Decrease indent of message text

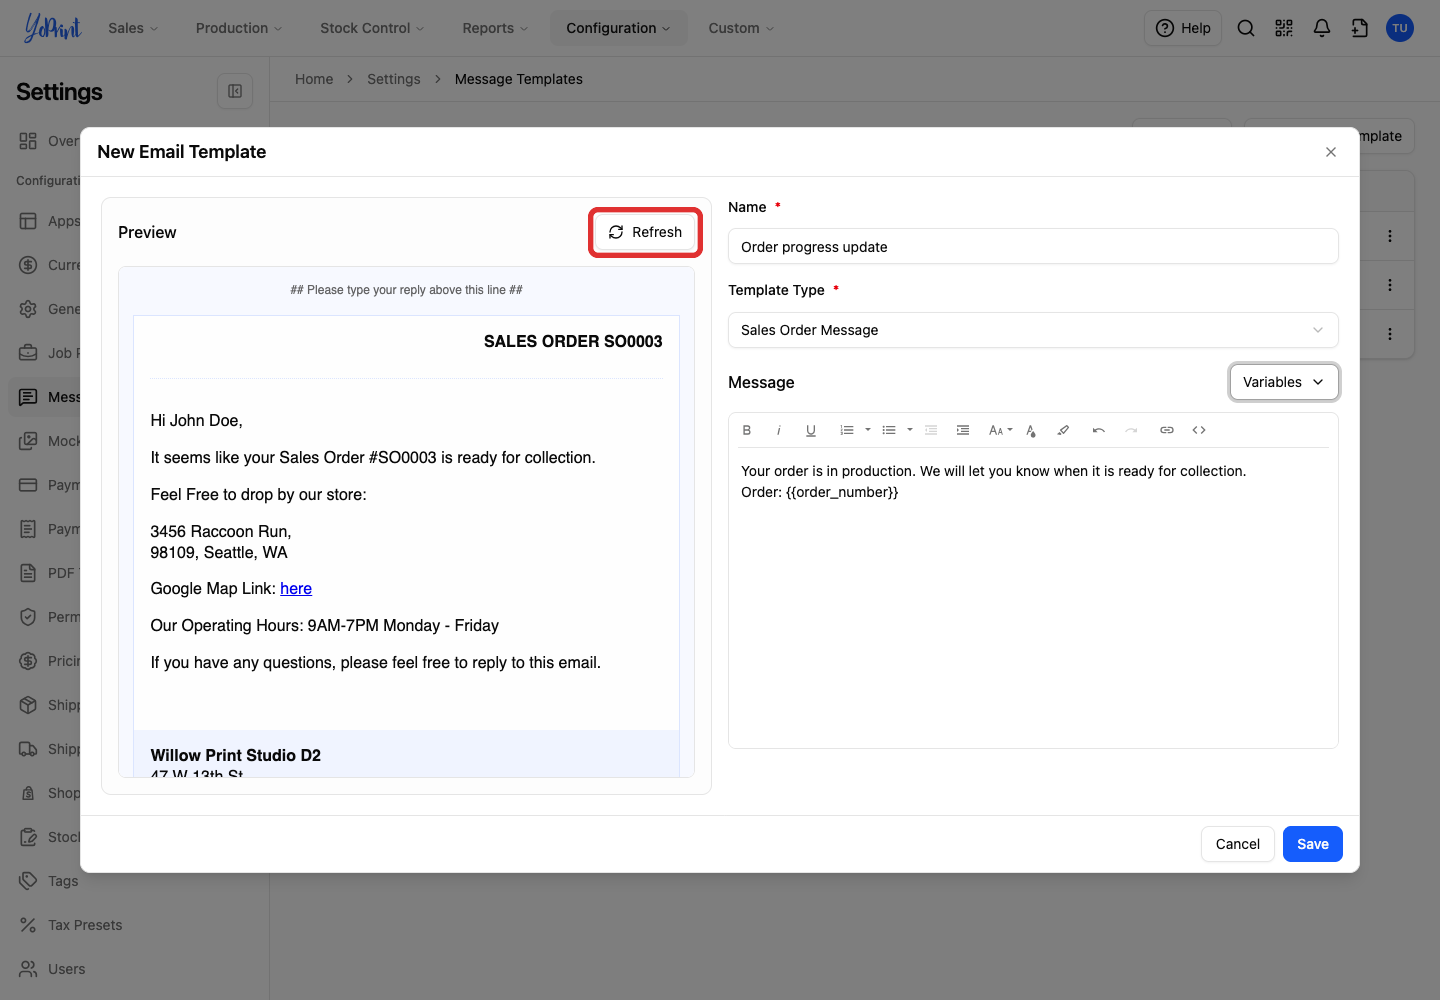tap(931, 430)
